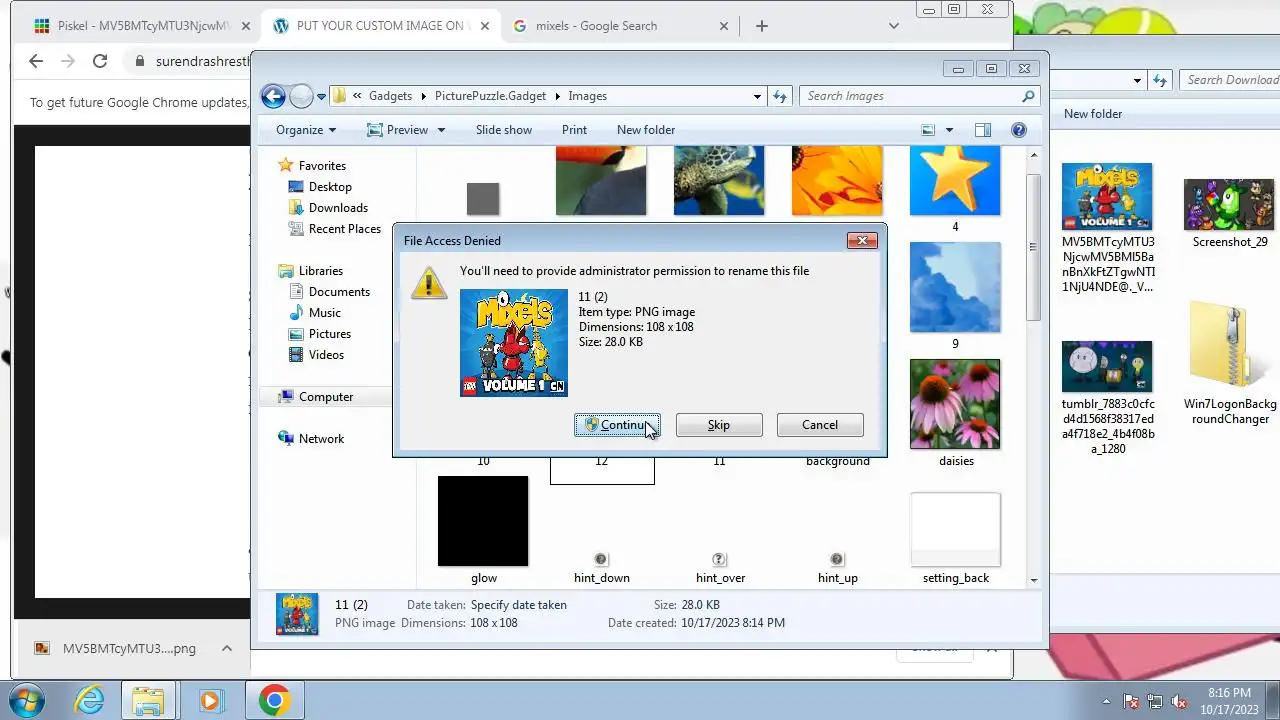Open explorer Help question mark icon
The width and height of the screenshot is (1280, 720).
[1019, 130]
